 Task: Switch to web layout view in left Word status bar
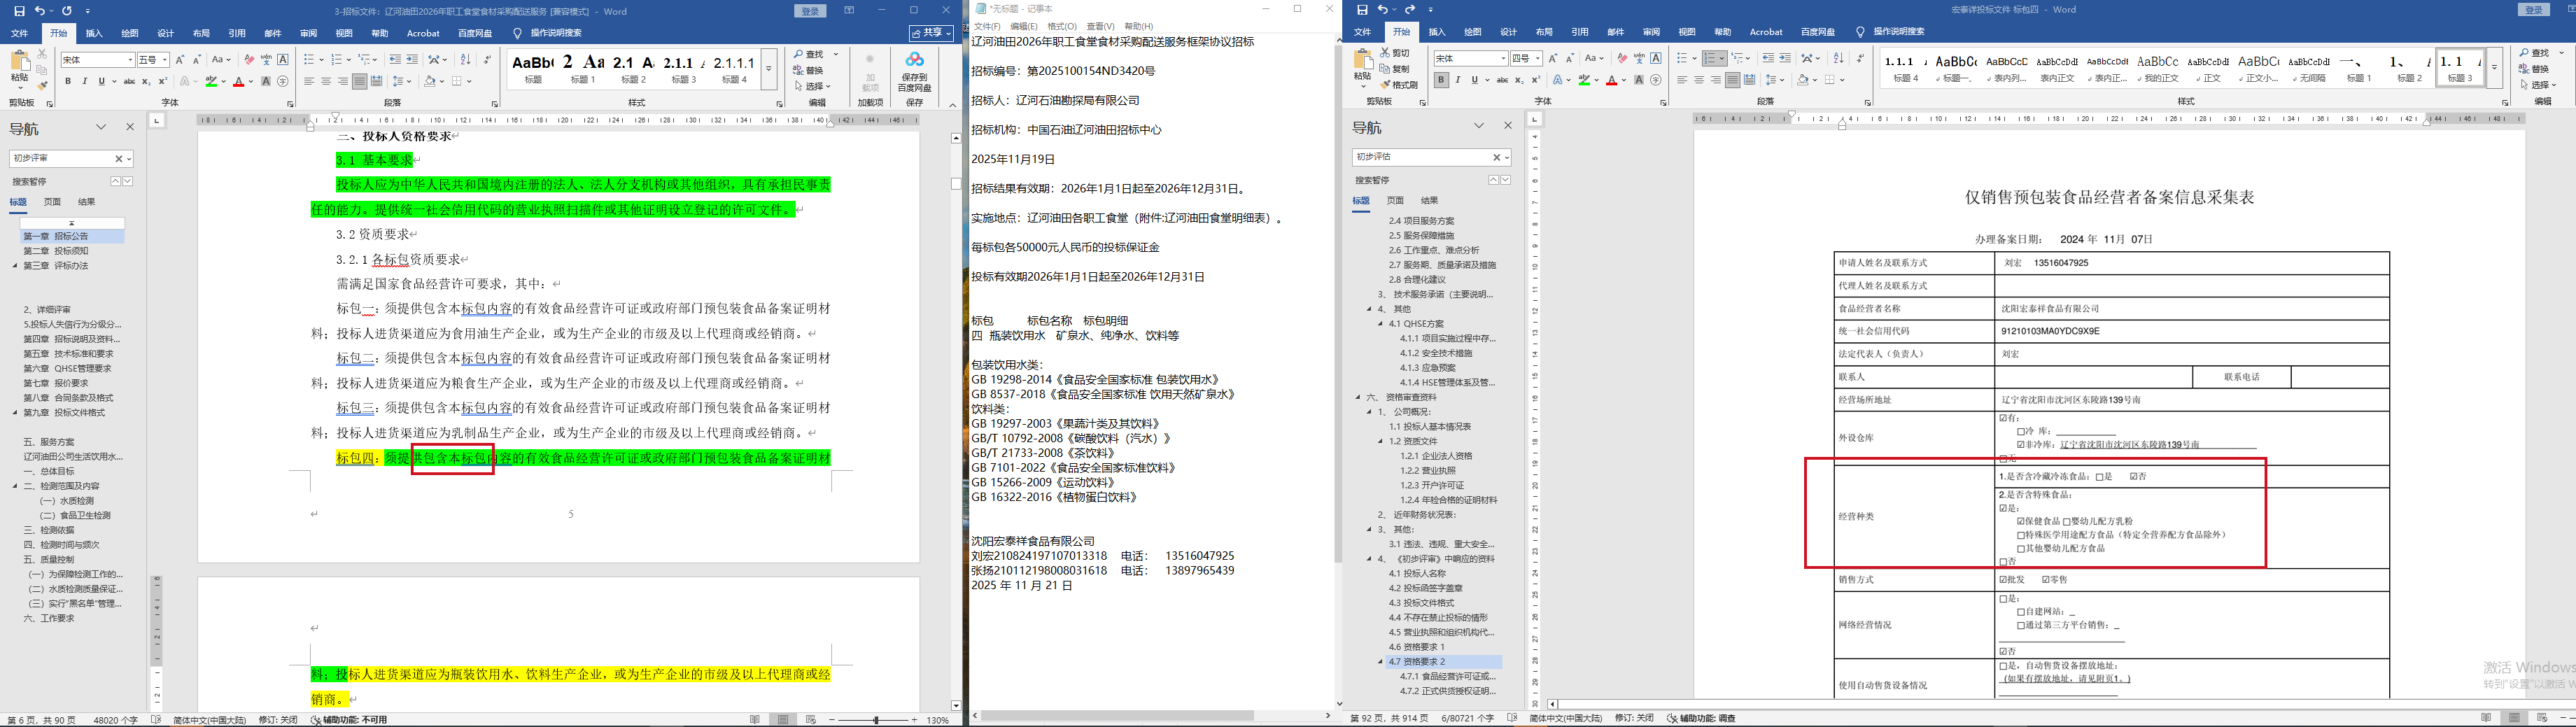coord(811,720)
